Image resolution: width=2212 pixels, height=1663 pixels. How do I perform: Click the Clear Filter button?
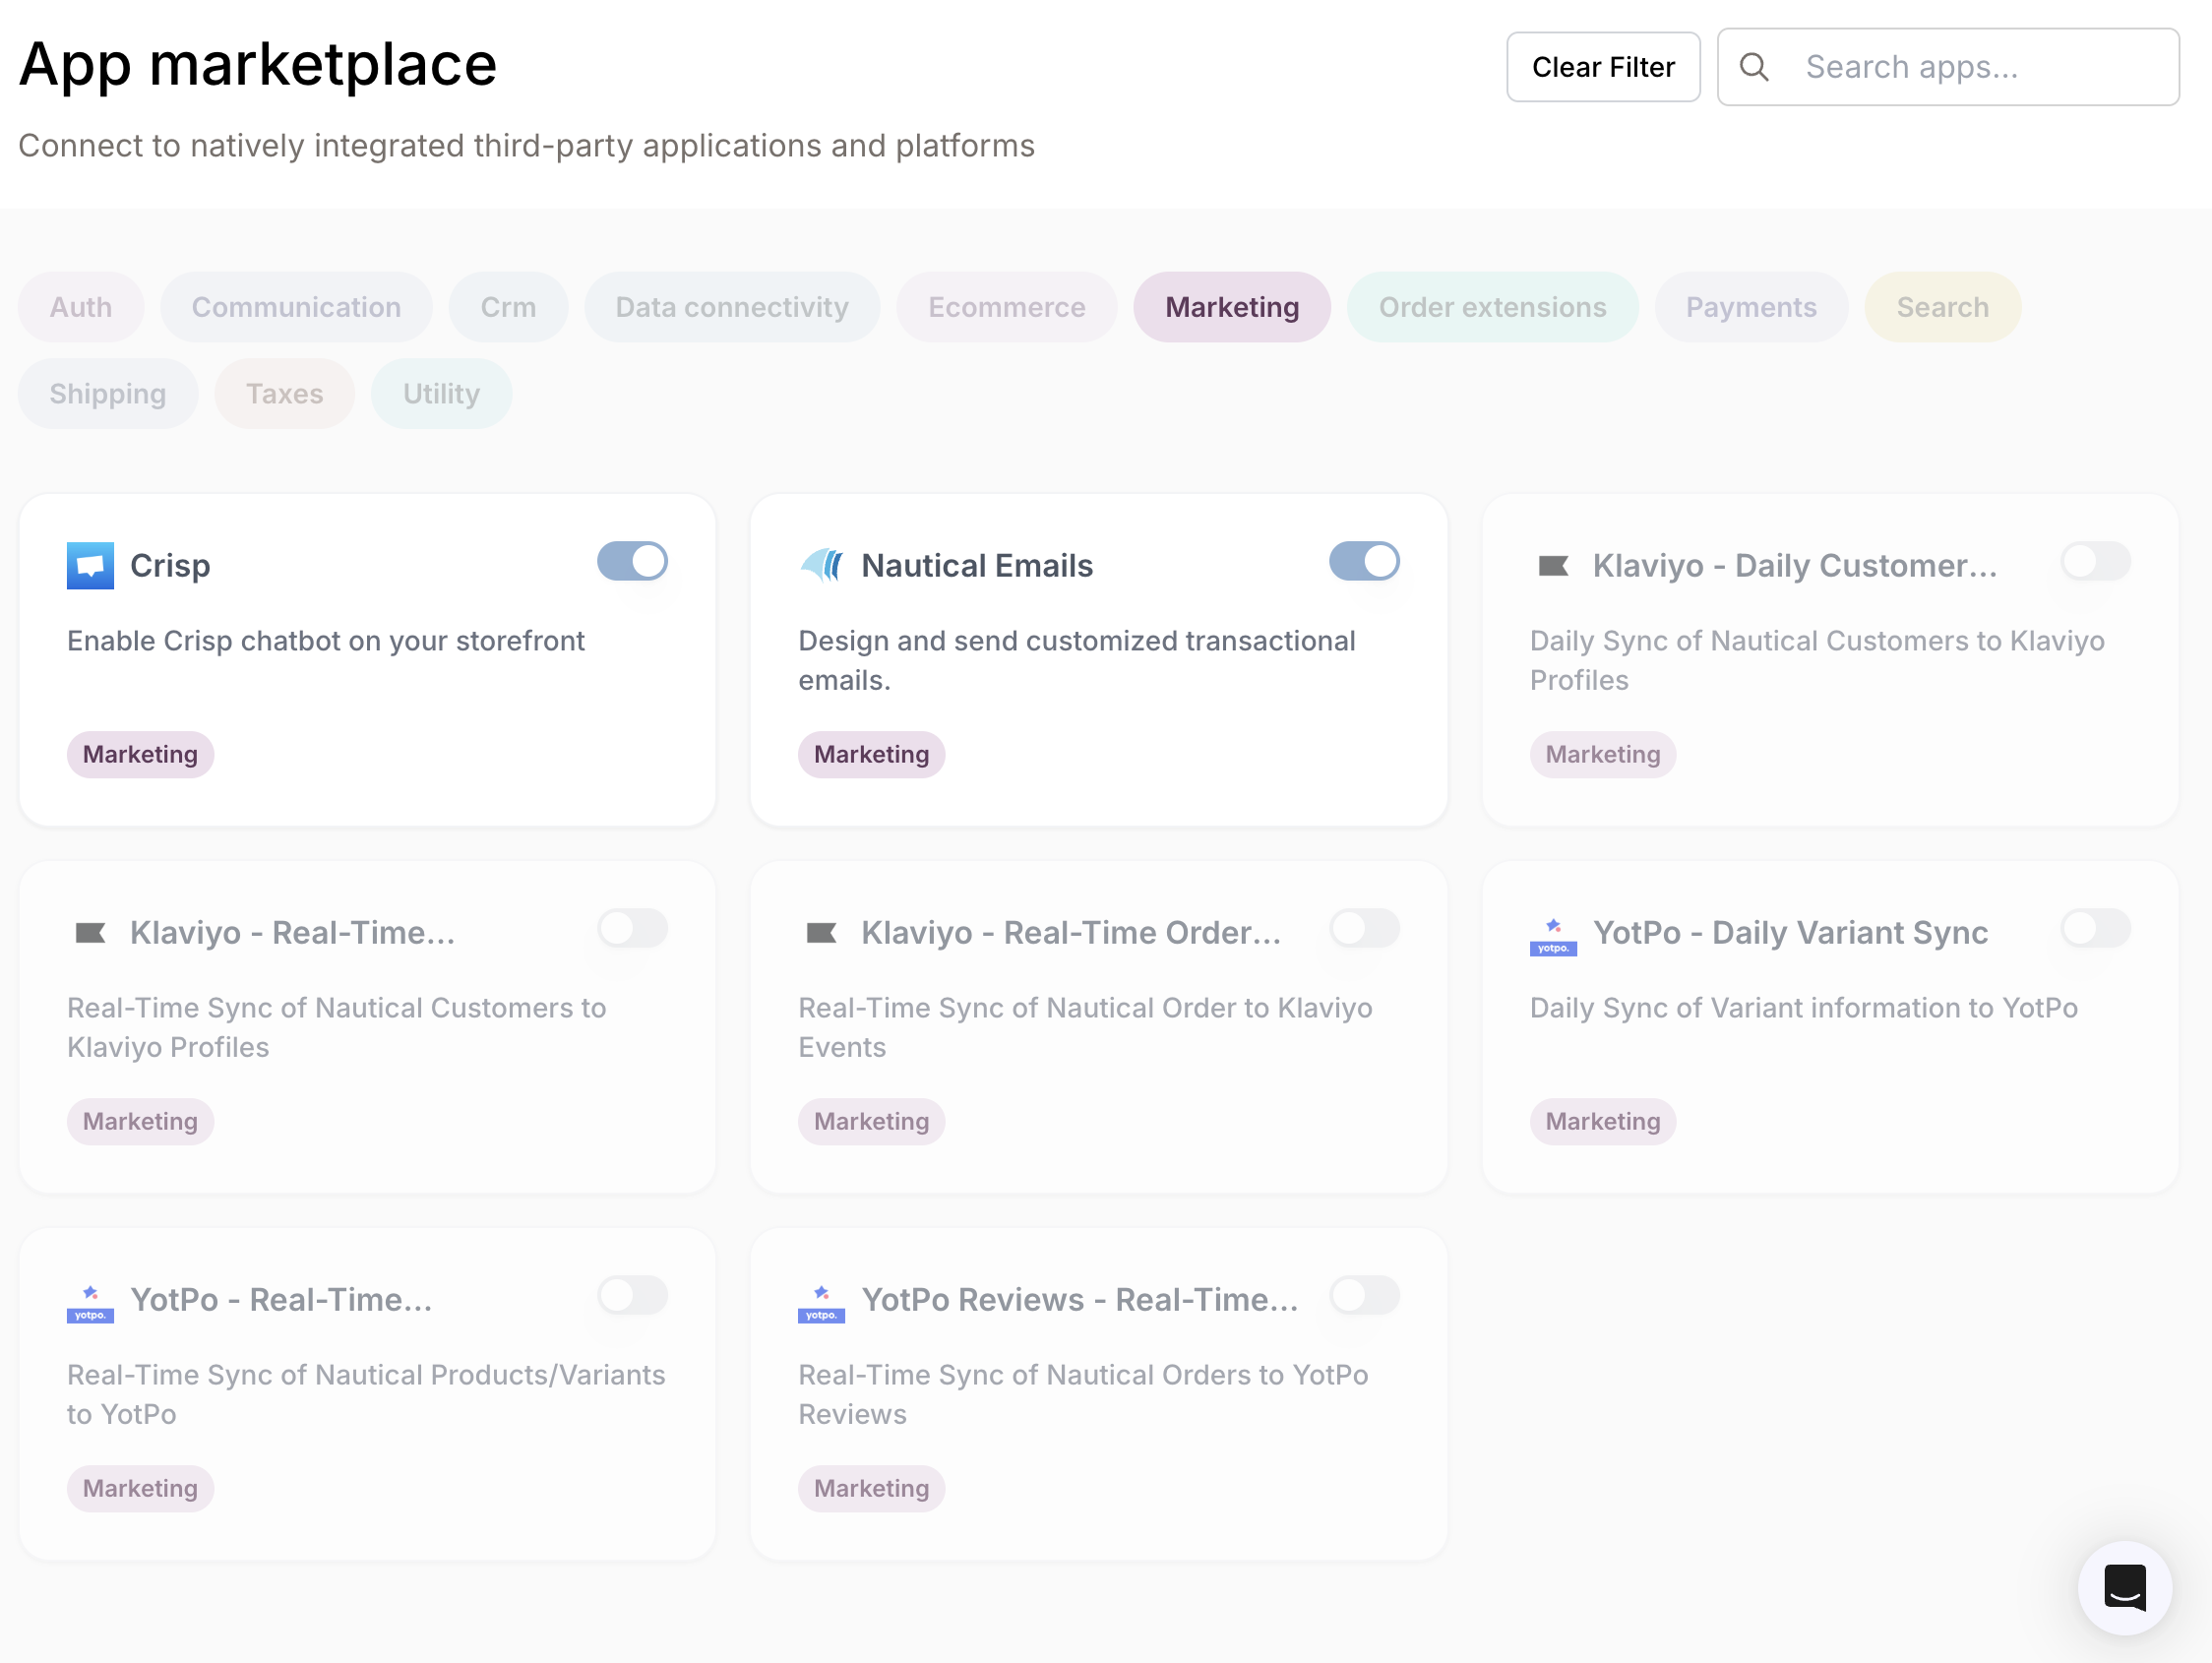click(1603, 66)
